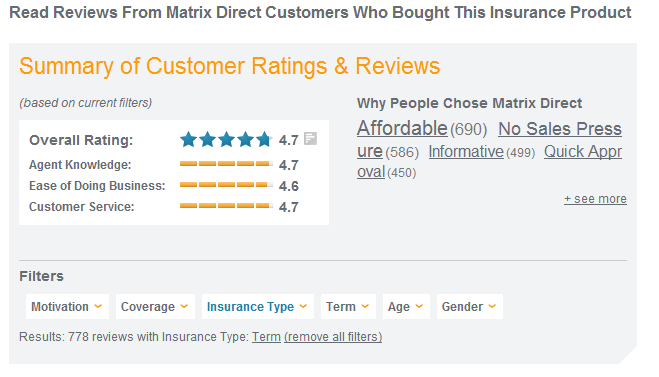Click the Term link in results text
This screenshot has width=659, height=377.
[x=266, y=337]
